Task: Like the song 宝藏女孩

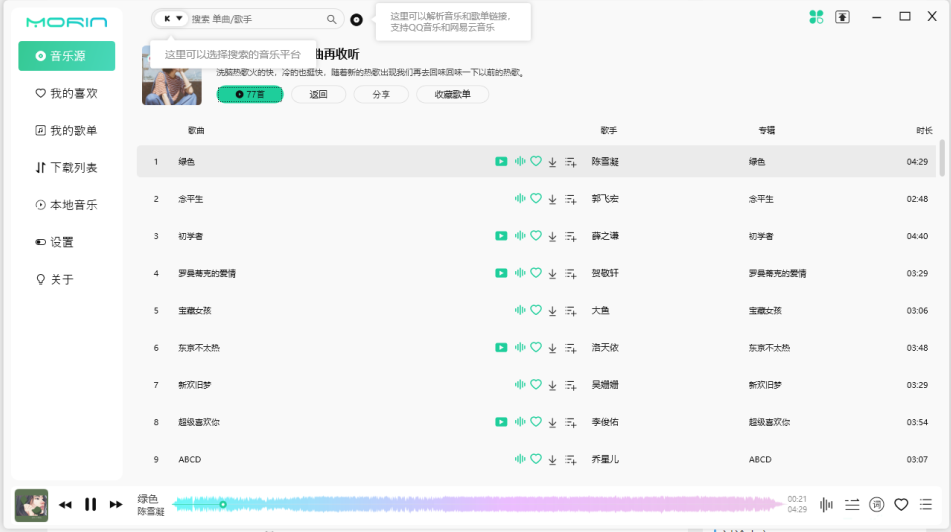Action: point(536,310)
